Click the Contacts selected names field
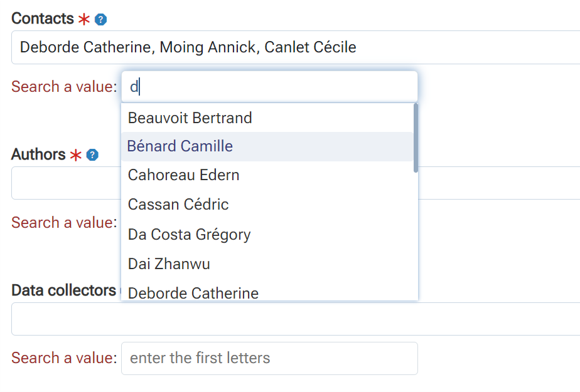 click(296, 47)
